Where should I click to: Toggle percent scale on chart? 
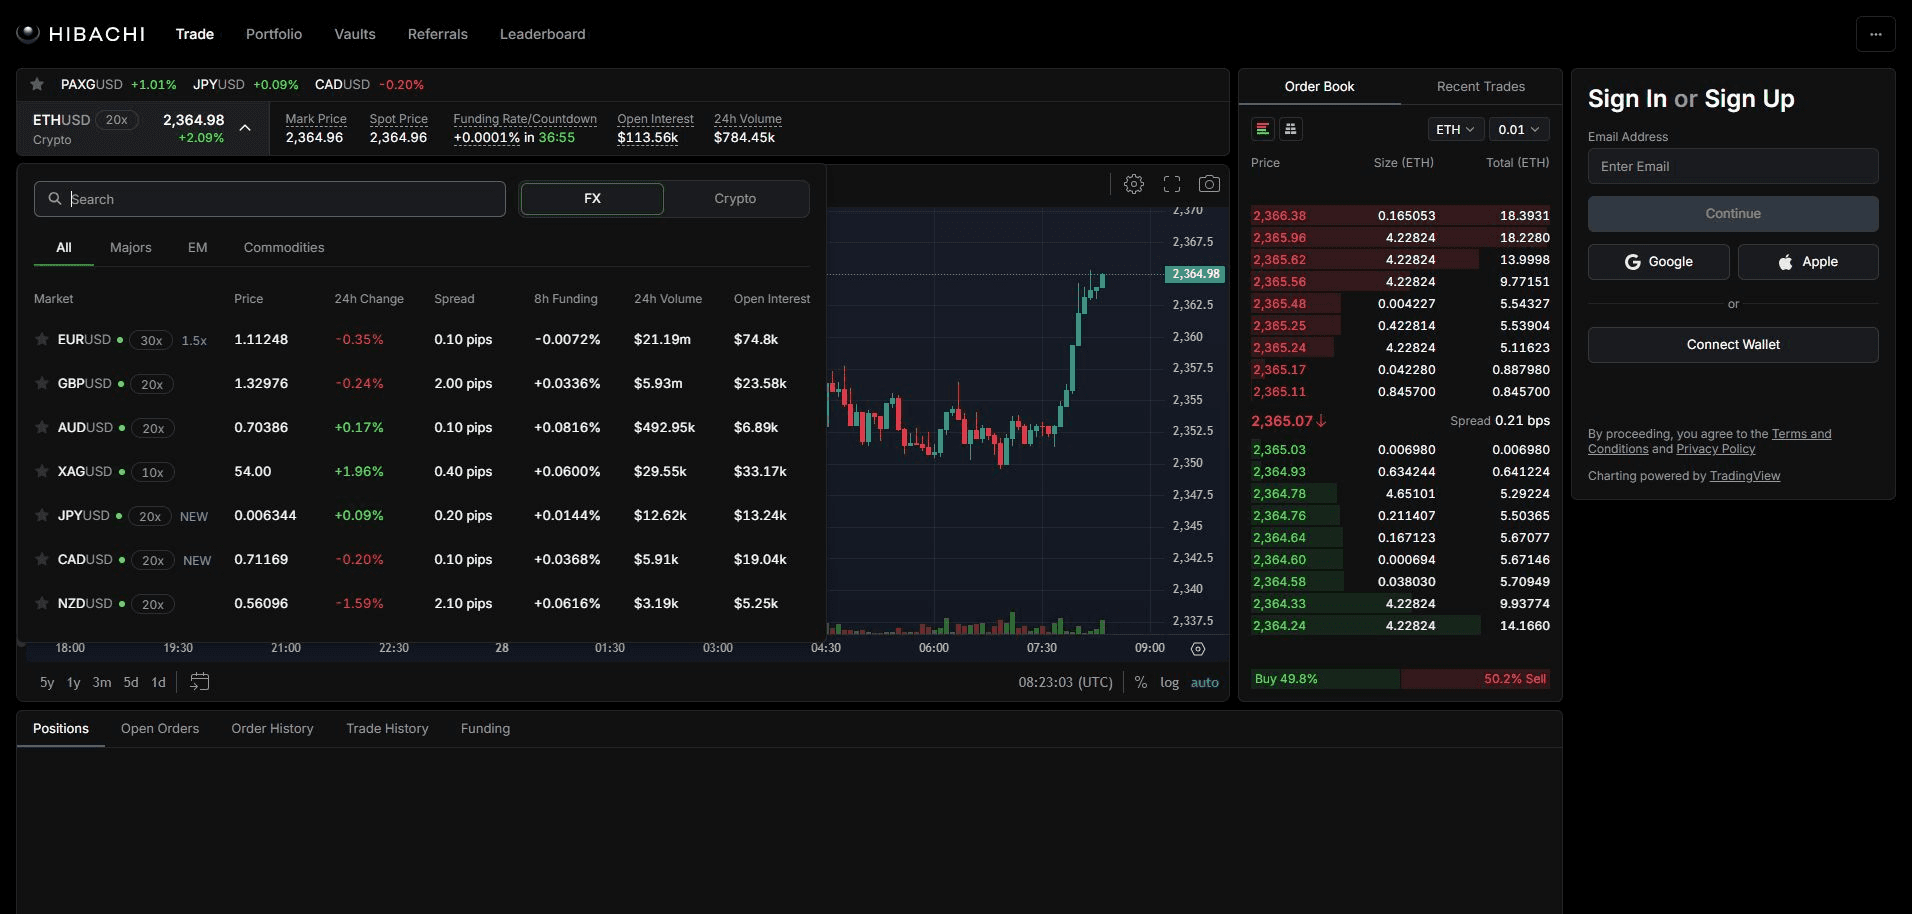click(x=1140, y=682)
